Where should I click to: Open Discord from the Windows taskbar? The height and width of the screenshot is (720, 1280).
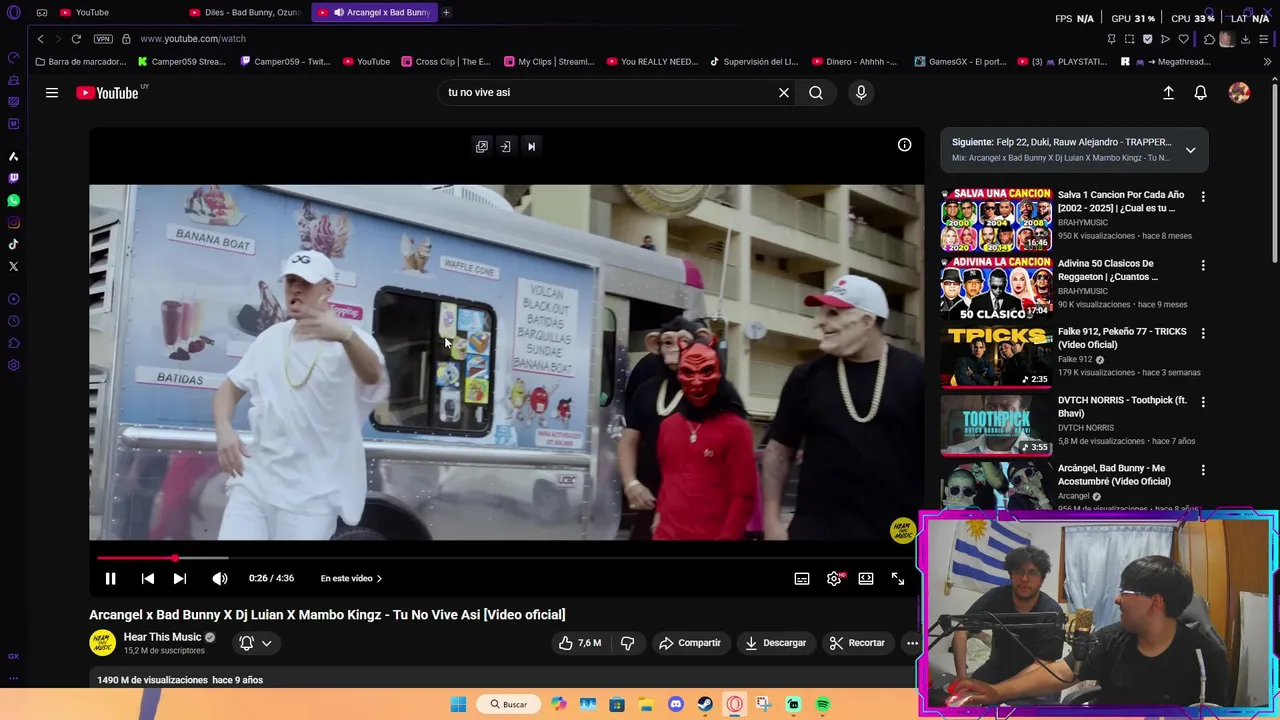676,704
